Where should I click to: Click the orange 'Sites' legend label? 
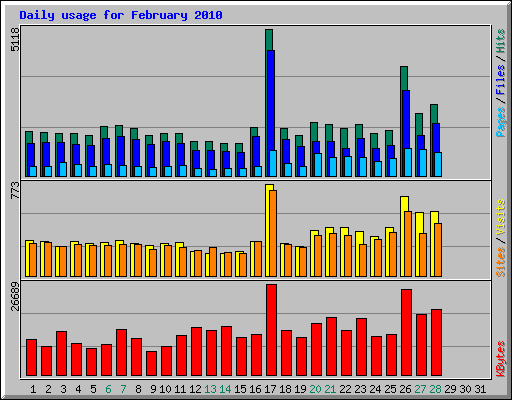click(500, 262)
